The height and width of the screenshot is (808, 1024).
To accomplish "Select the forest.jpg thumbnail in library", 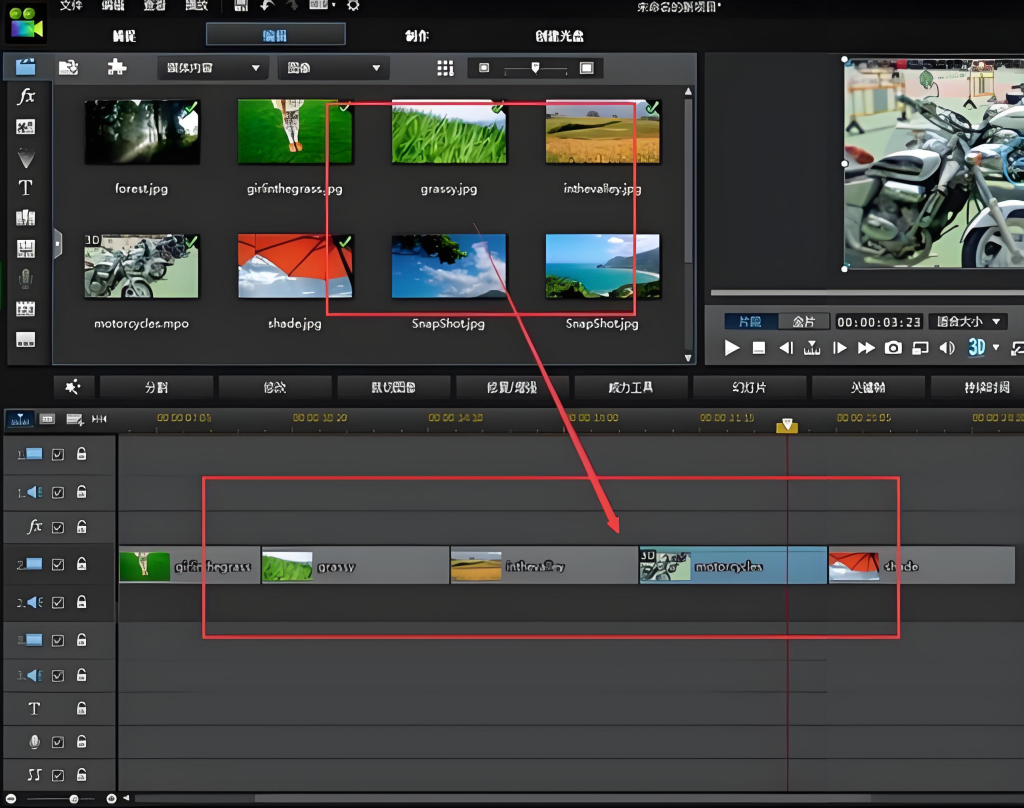I will tap(141, 131).
